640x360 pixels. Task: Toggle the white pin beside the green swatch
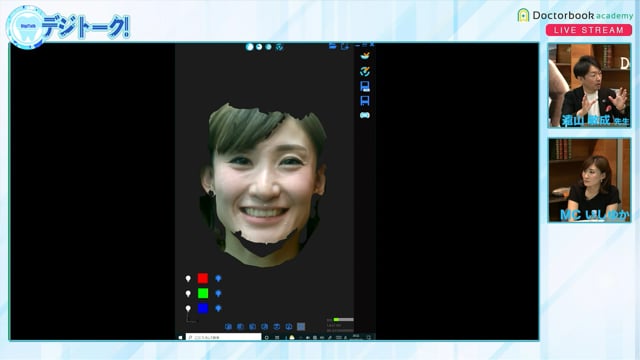click(x=188, y=293)
